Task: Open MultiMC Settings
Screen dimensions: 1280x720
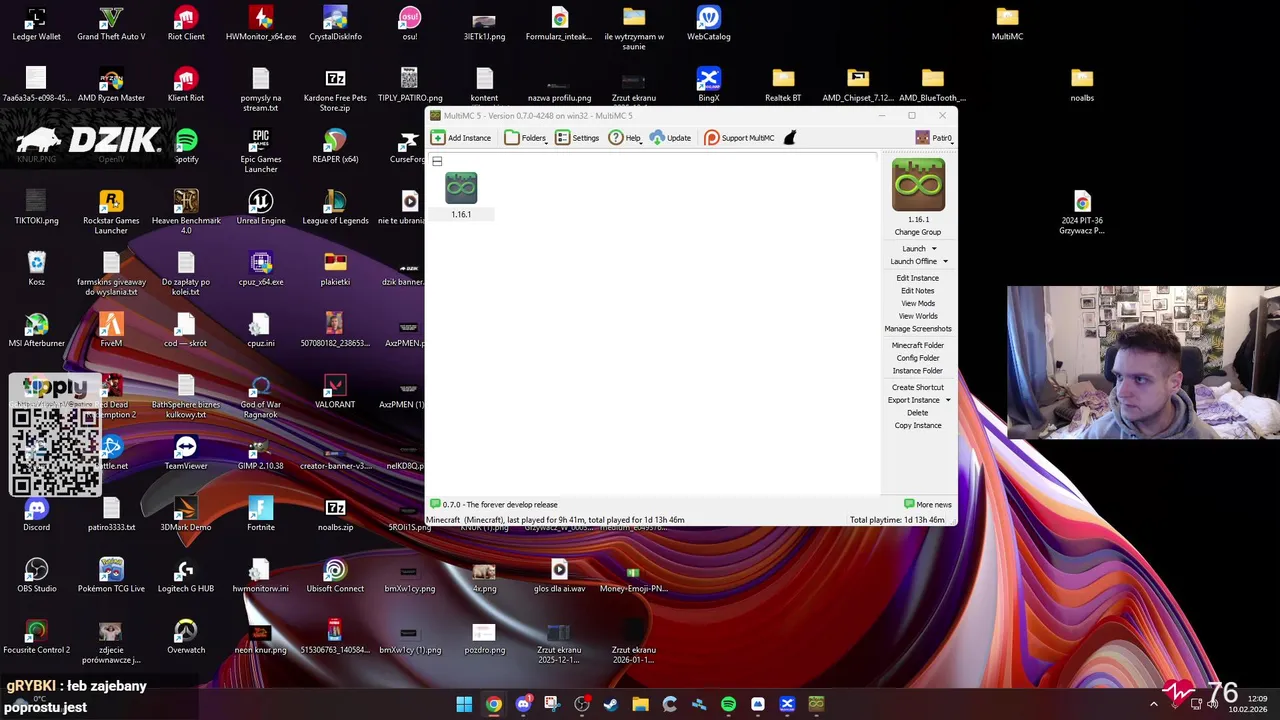Action: tap(577, 138)
